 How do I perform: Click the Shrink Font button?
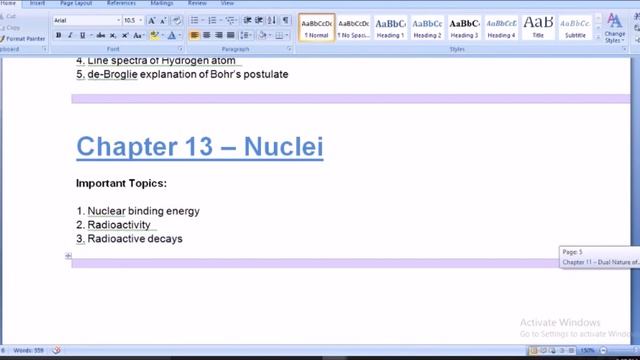click(x=163, y=20)
